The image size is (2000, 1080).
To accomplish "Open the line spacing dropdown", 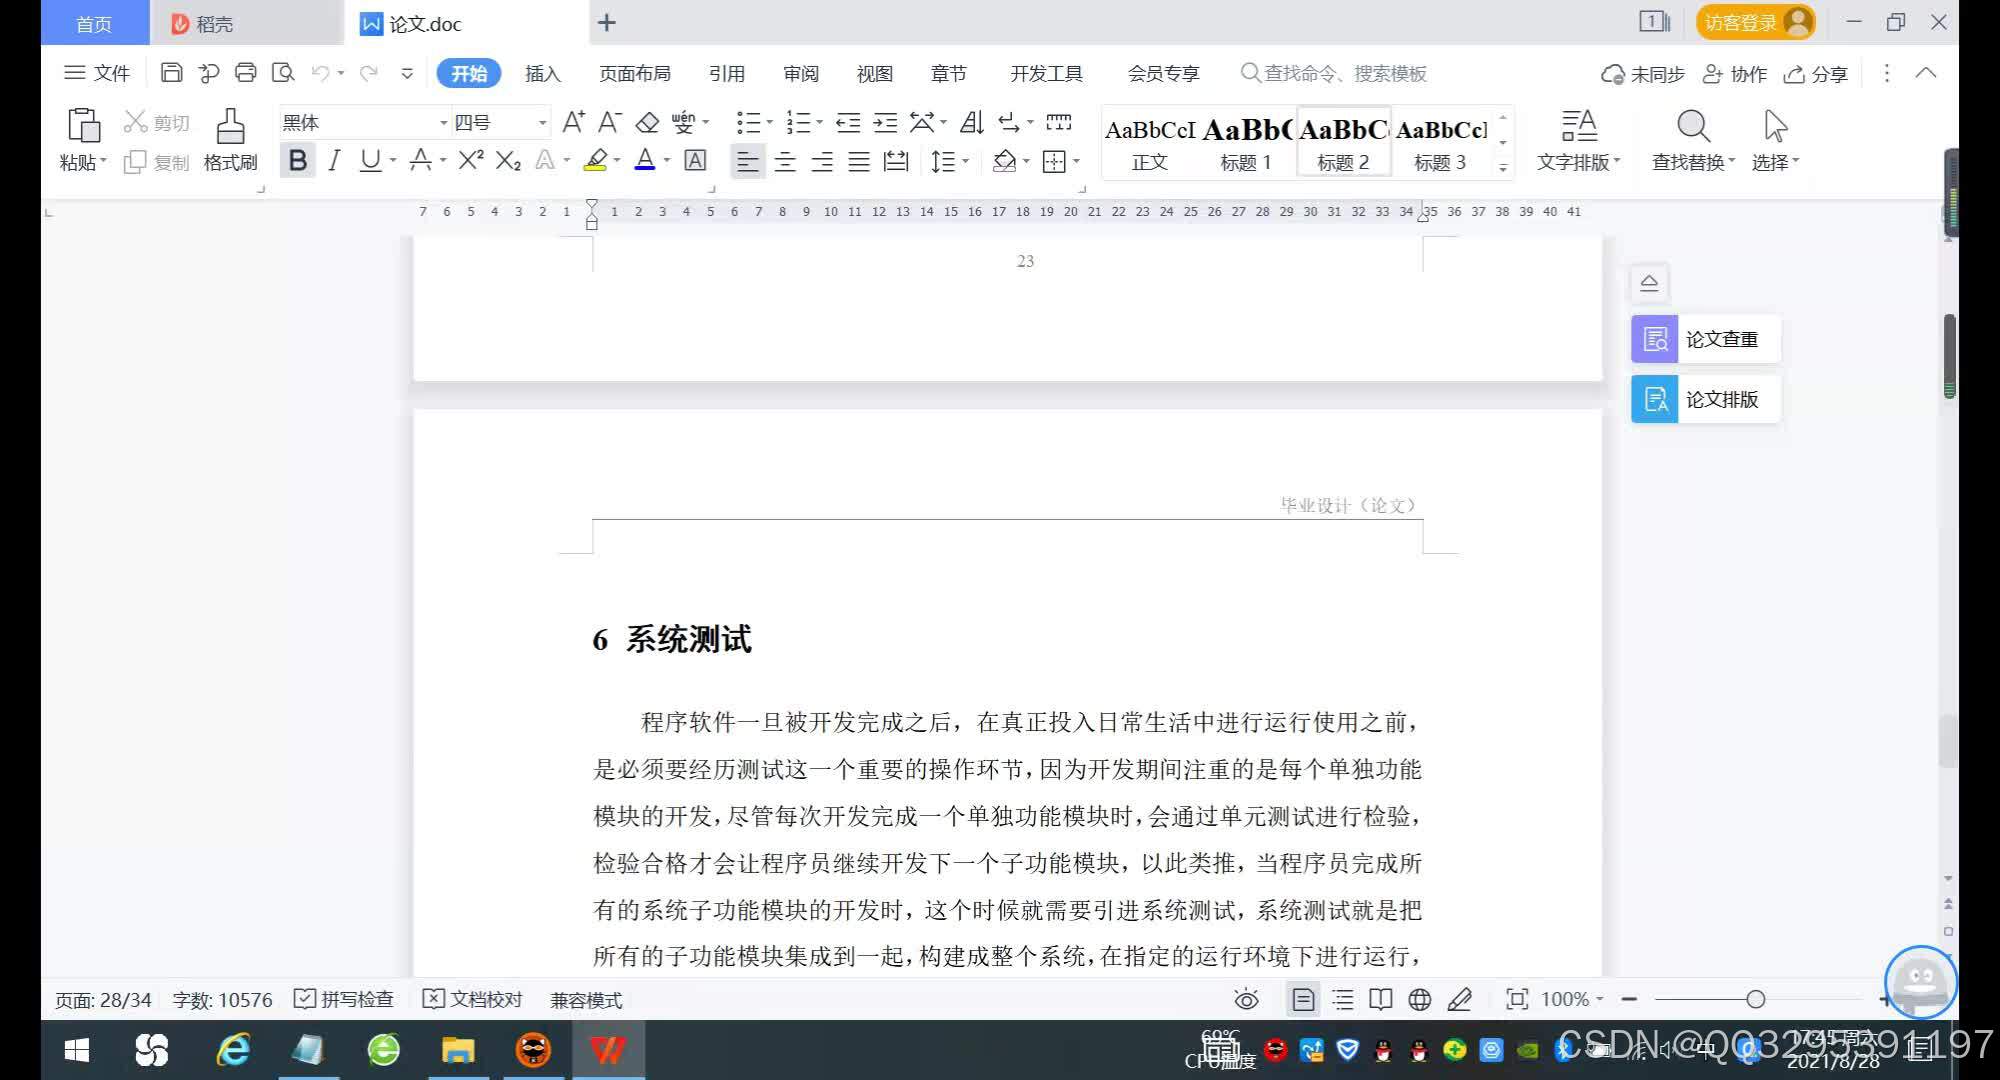I will point(949,161).
